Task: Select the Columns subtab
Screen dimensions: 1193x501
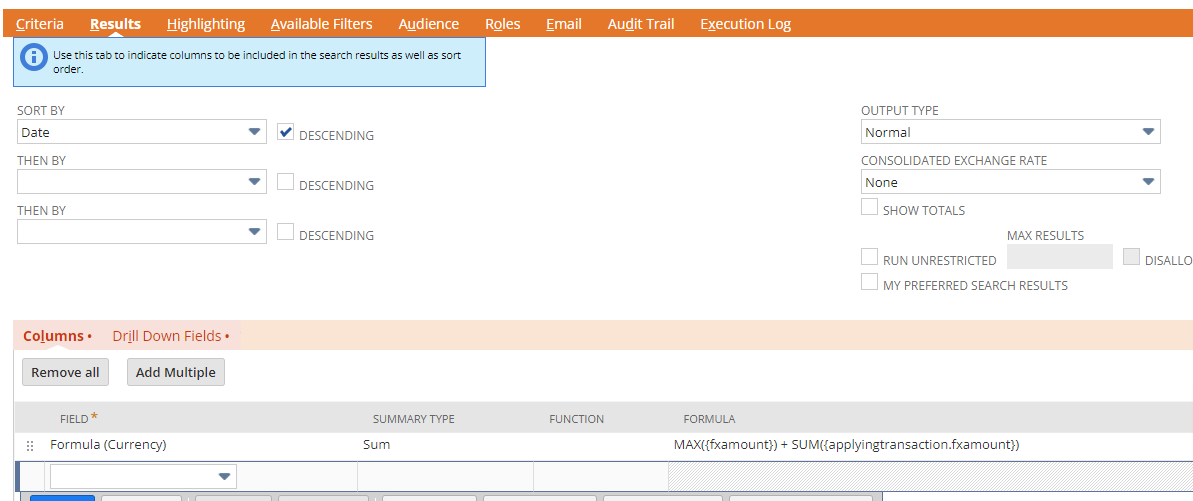Action: click(57, 336)
